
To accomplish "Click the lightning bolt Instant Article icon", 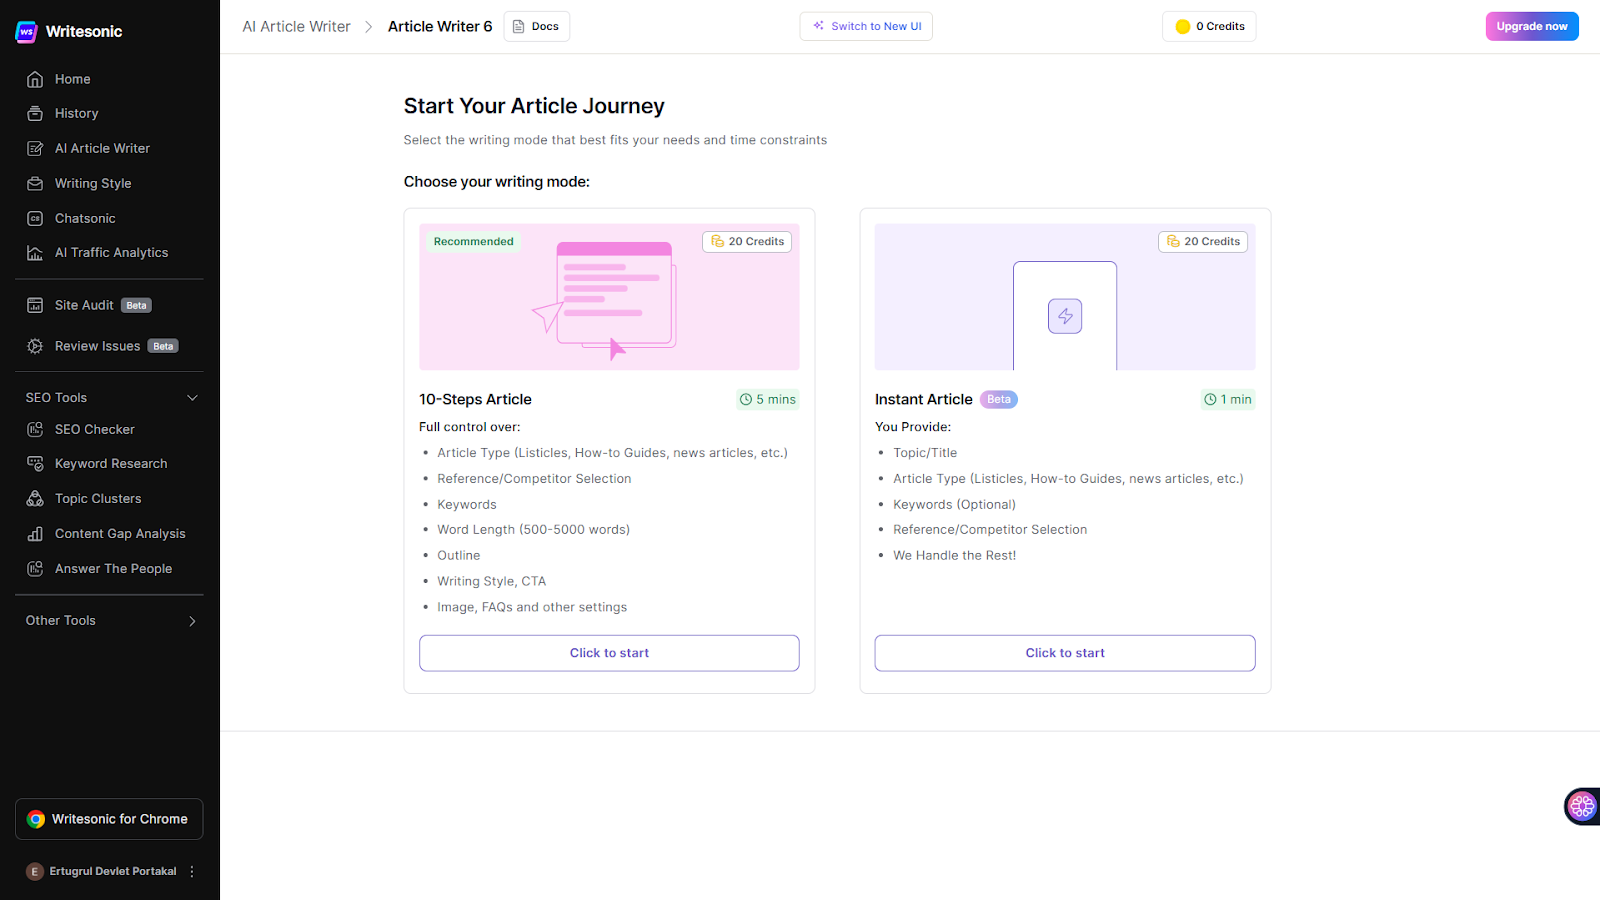I will (x=1065, y=316).
